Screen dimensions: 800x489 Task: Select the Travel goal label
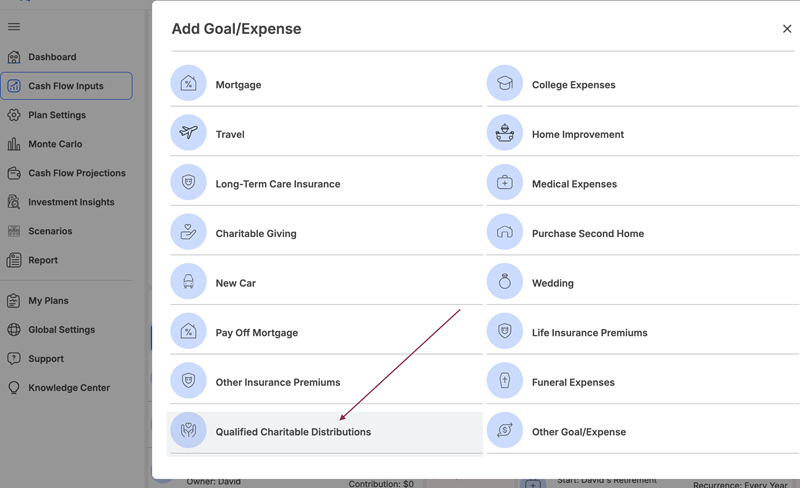click(230, 134)
